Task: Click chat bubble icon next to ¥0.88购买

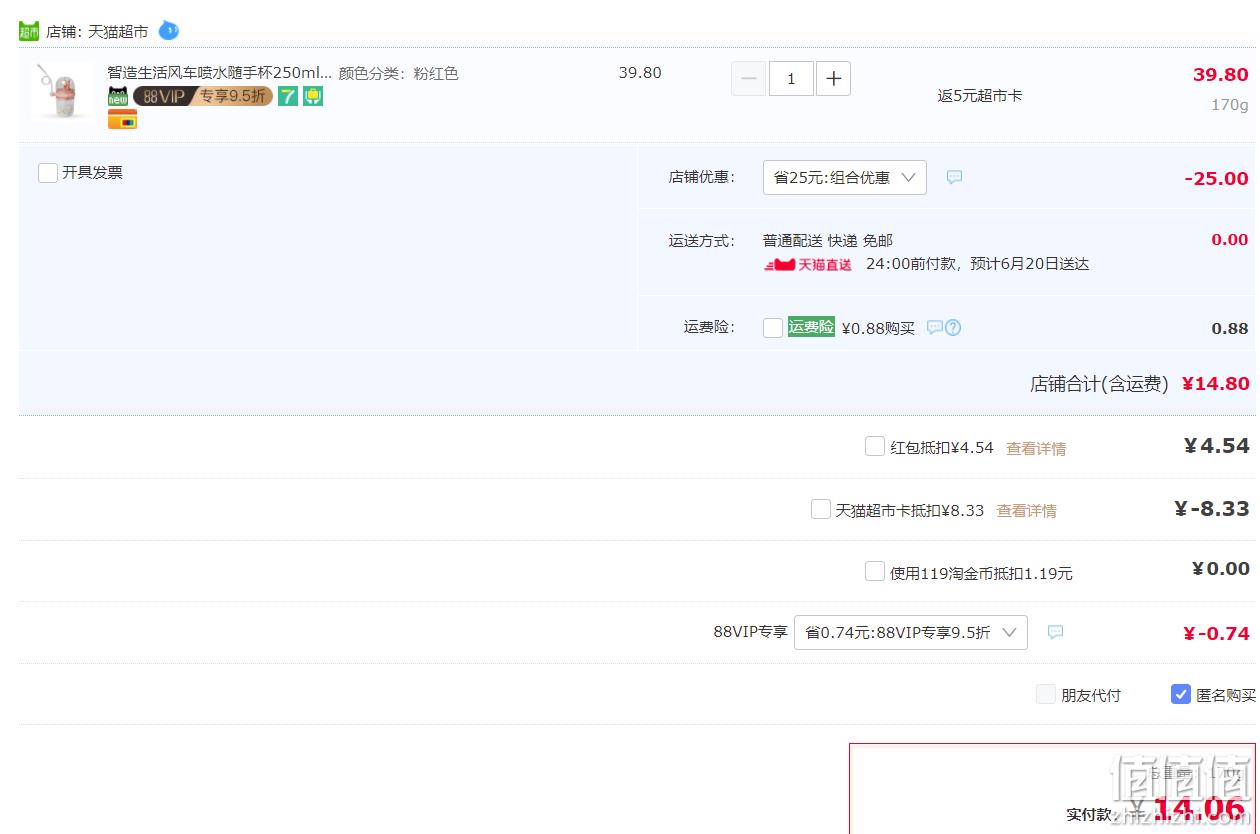Action: point(934,327)
